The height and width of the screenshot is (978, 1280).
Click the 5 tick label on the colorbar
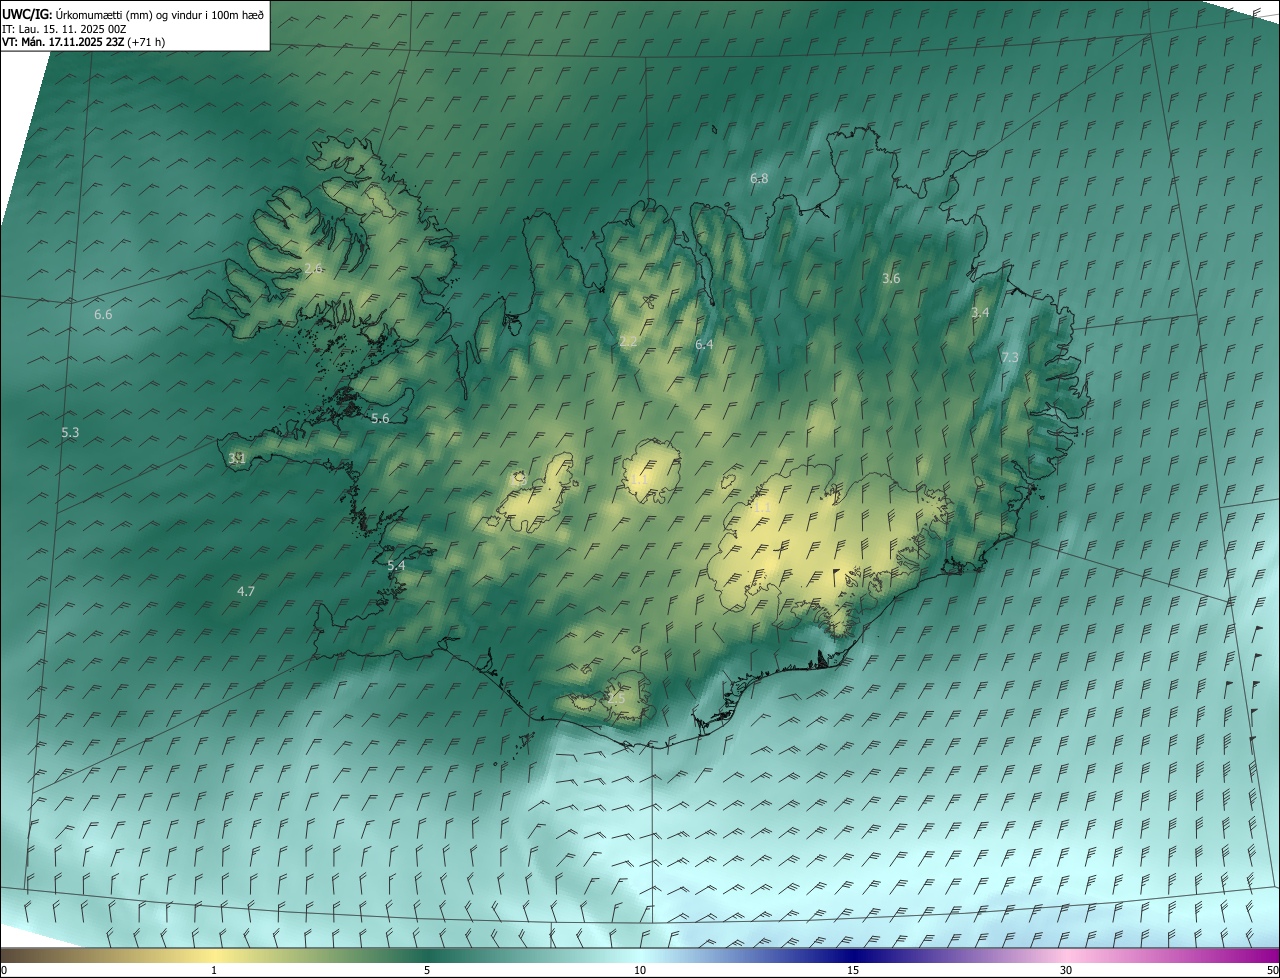coord(427,970)
